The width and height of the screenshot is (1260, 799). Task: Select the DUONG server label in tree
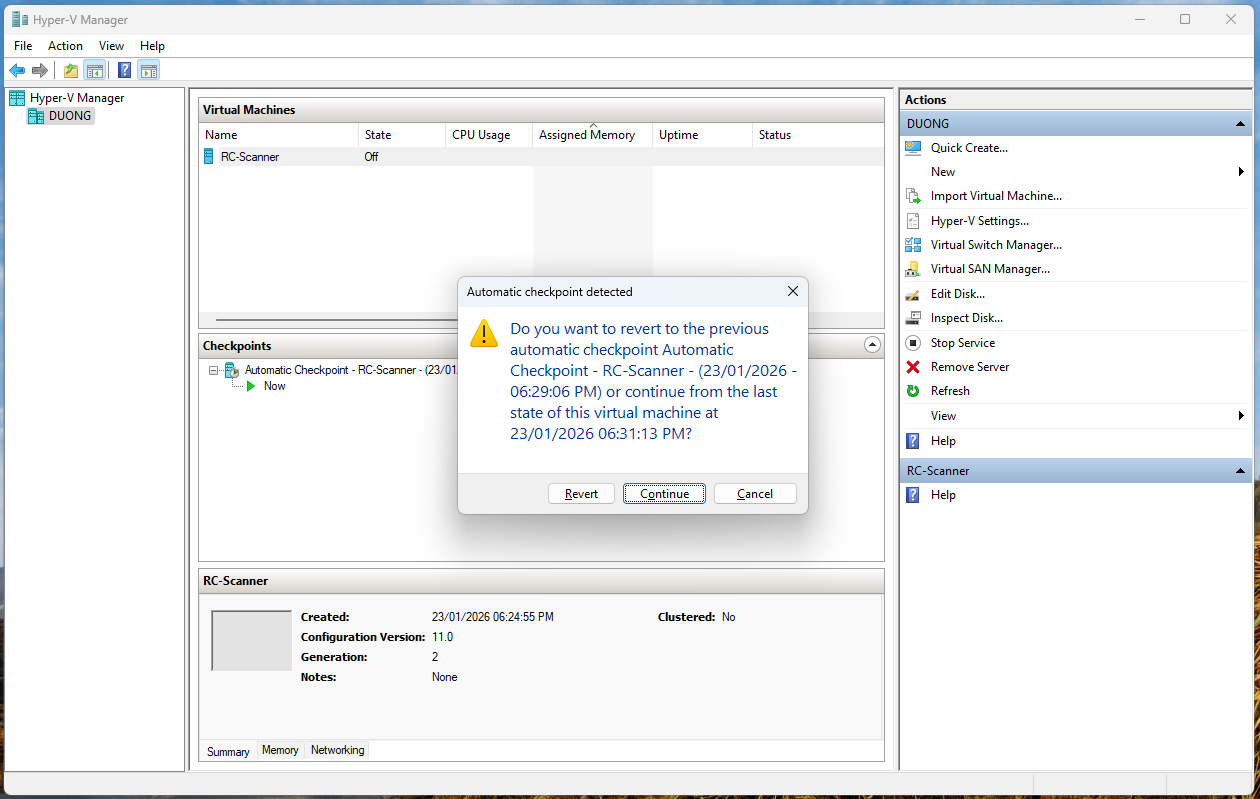70,116
